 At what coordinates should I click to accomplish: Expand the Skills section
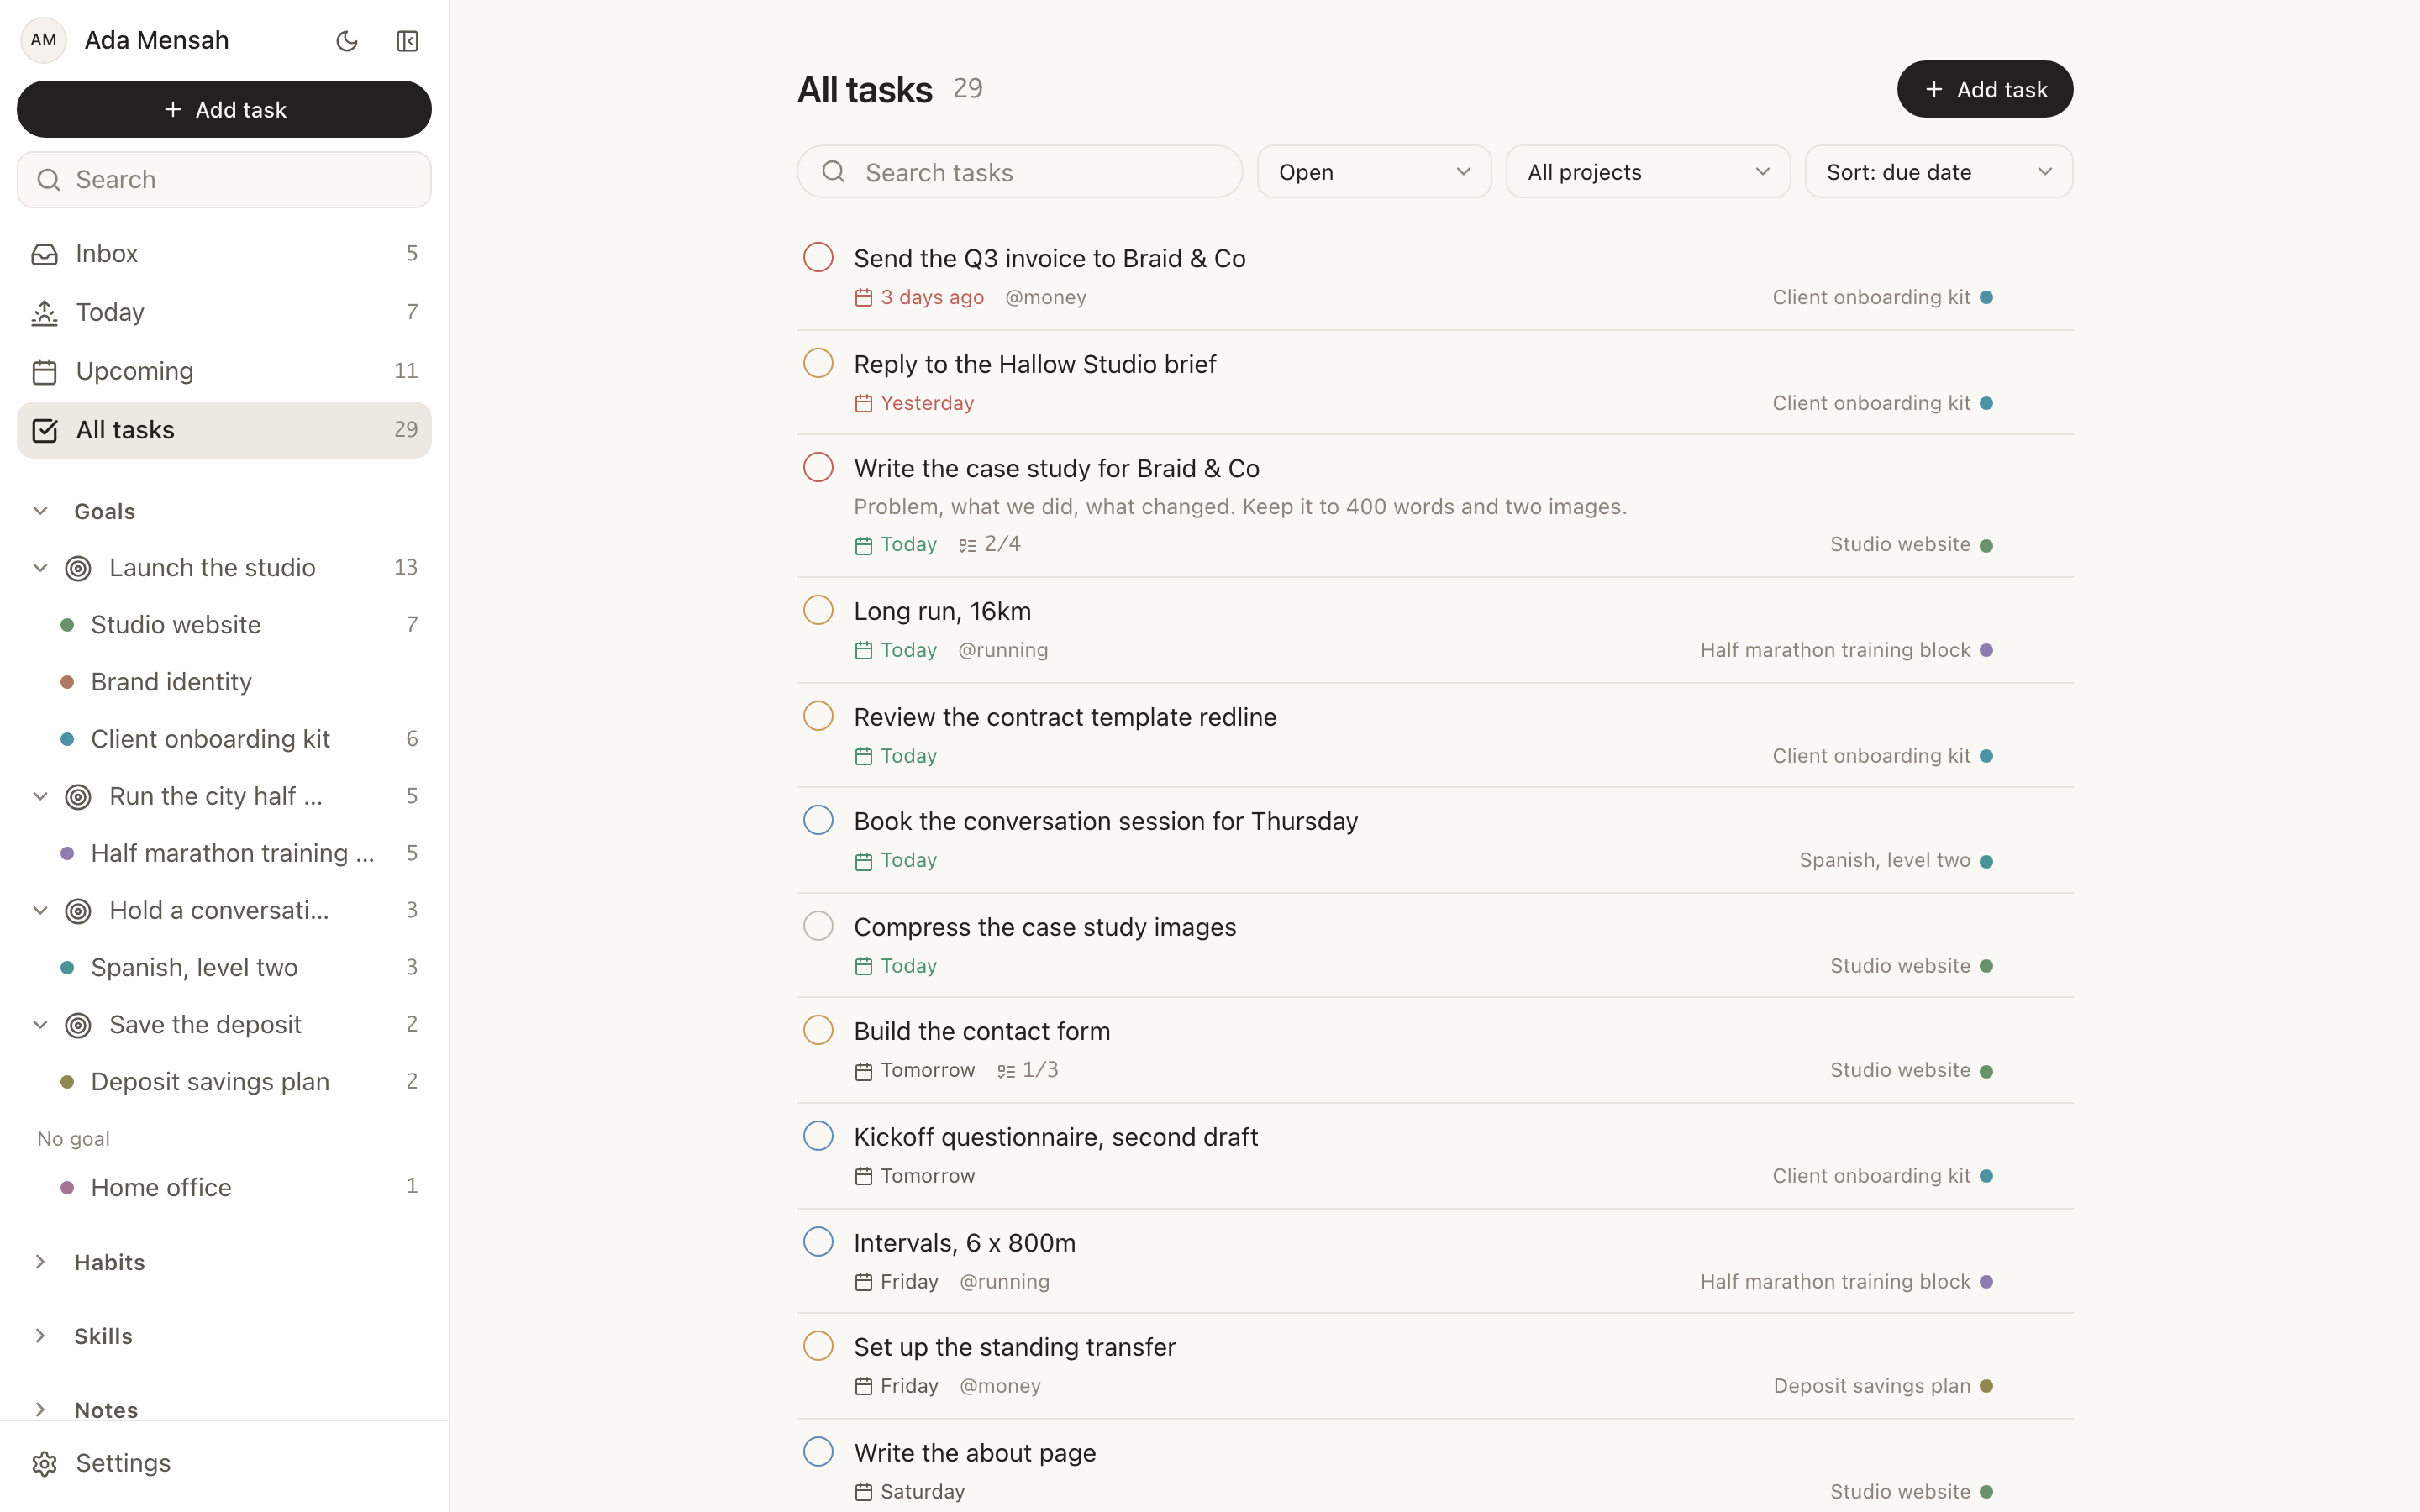[x=40, y=1336]
